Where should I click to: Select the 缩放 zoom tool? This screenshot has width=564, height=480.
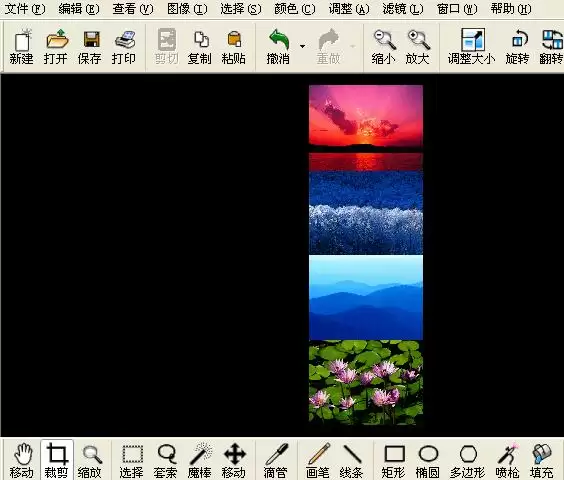click(90, 461)
